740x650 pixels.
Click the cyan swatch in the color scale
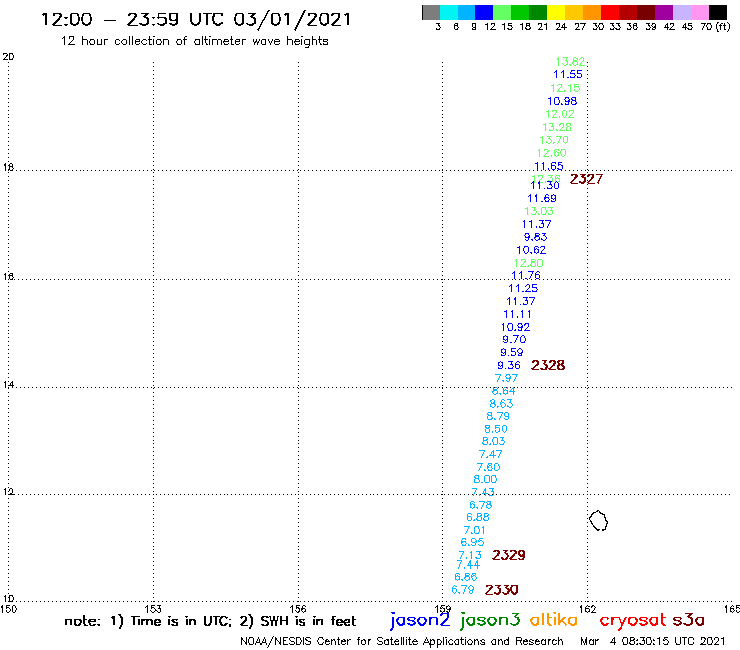(x=449, y=12)
